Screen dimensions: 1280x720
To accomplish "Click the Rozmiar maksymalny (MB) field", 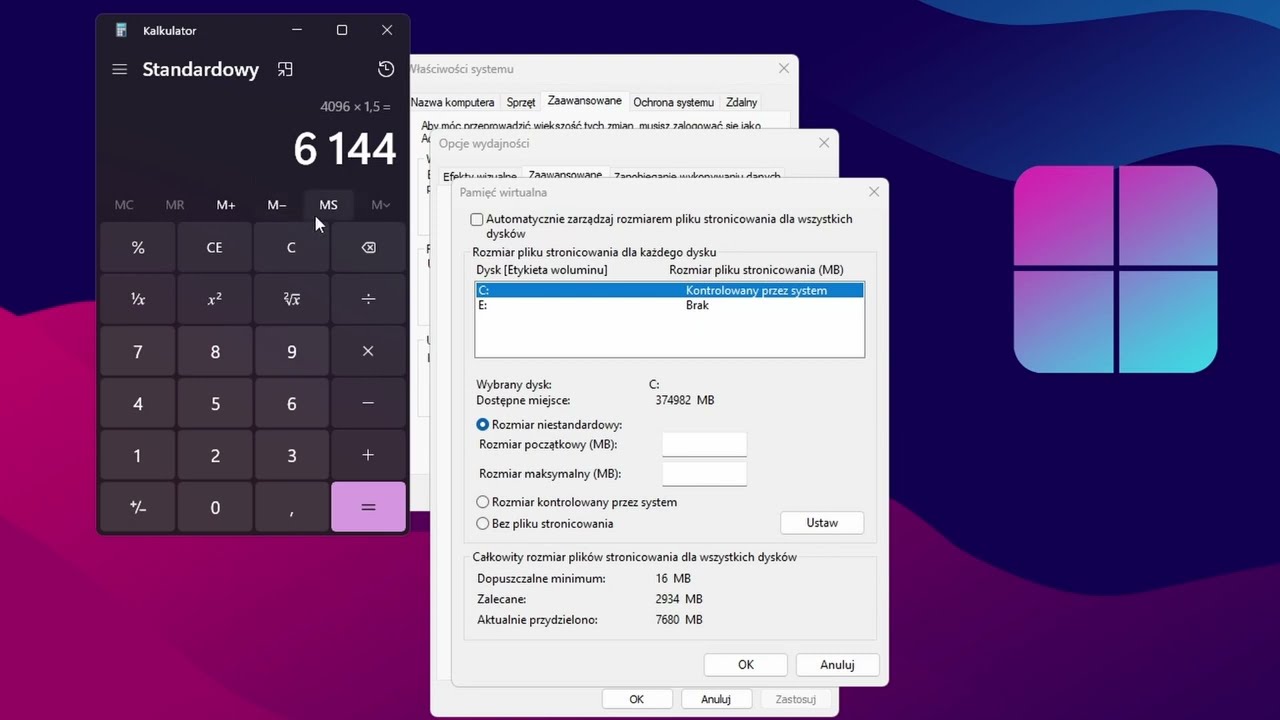I will [705, 473].
